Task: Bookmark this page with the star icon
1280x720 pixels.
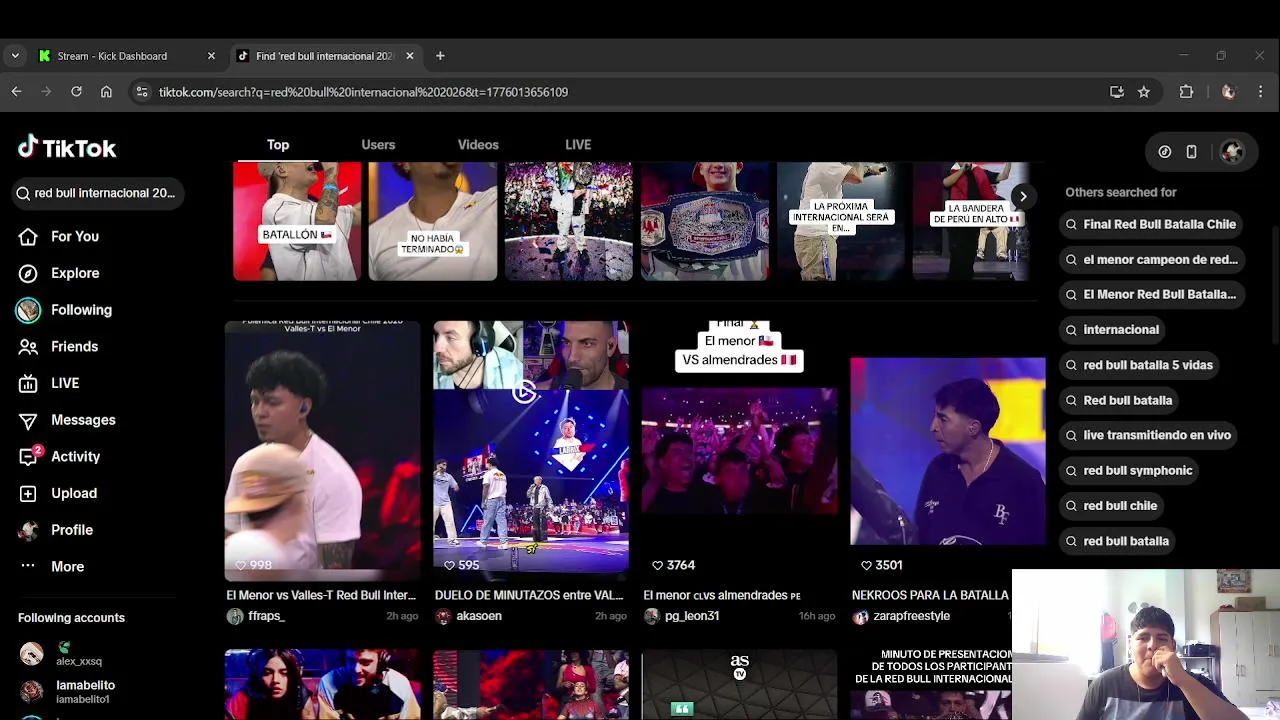Action: click(1144, 92)
